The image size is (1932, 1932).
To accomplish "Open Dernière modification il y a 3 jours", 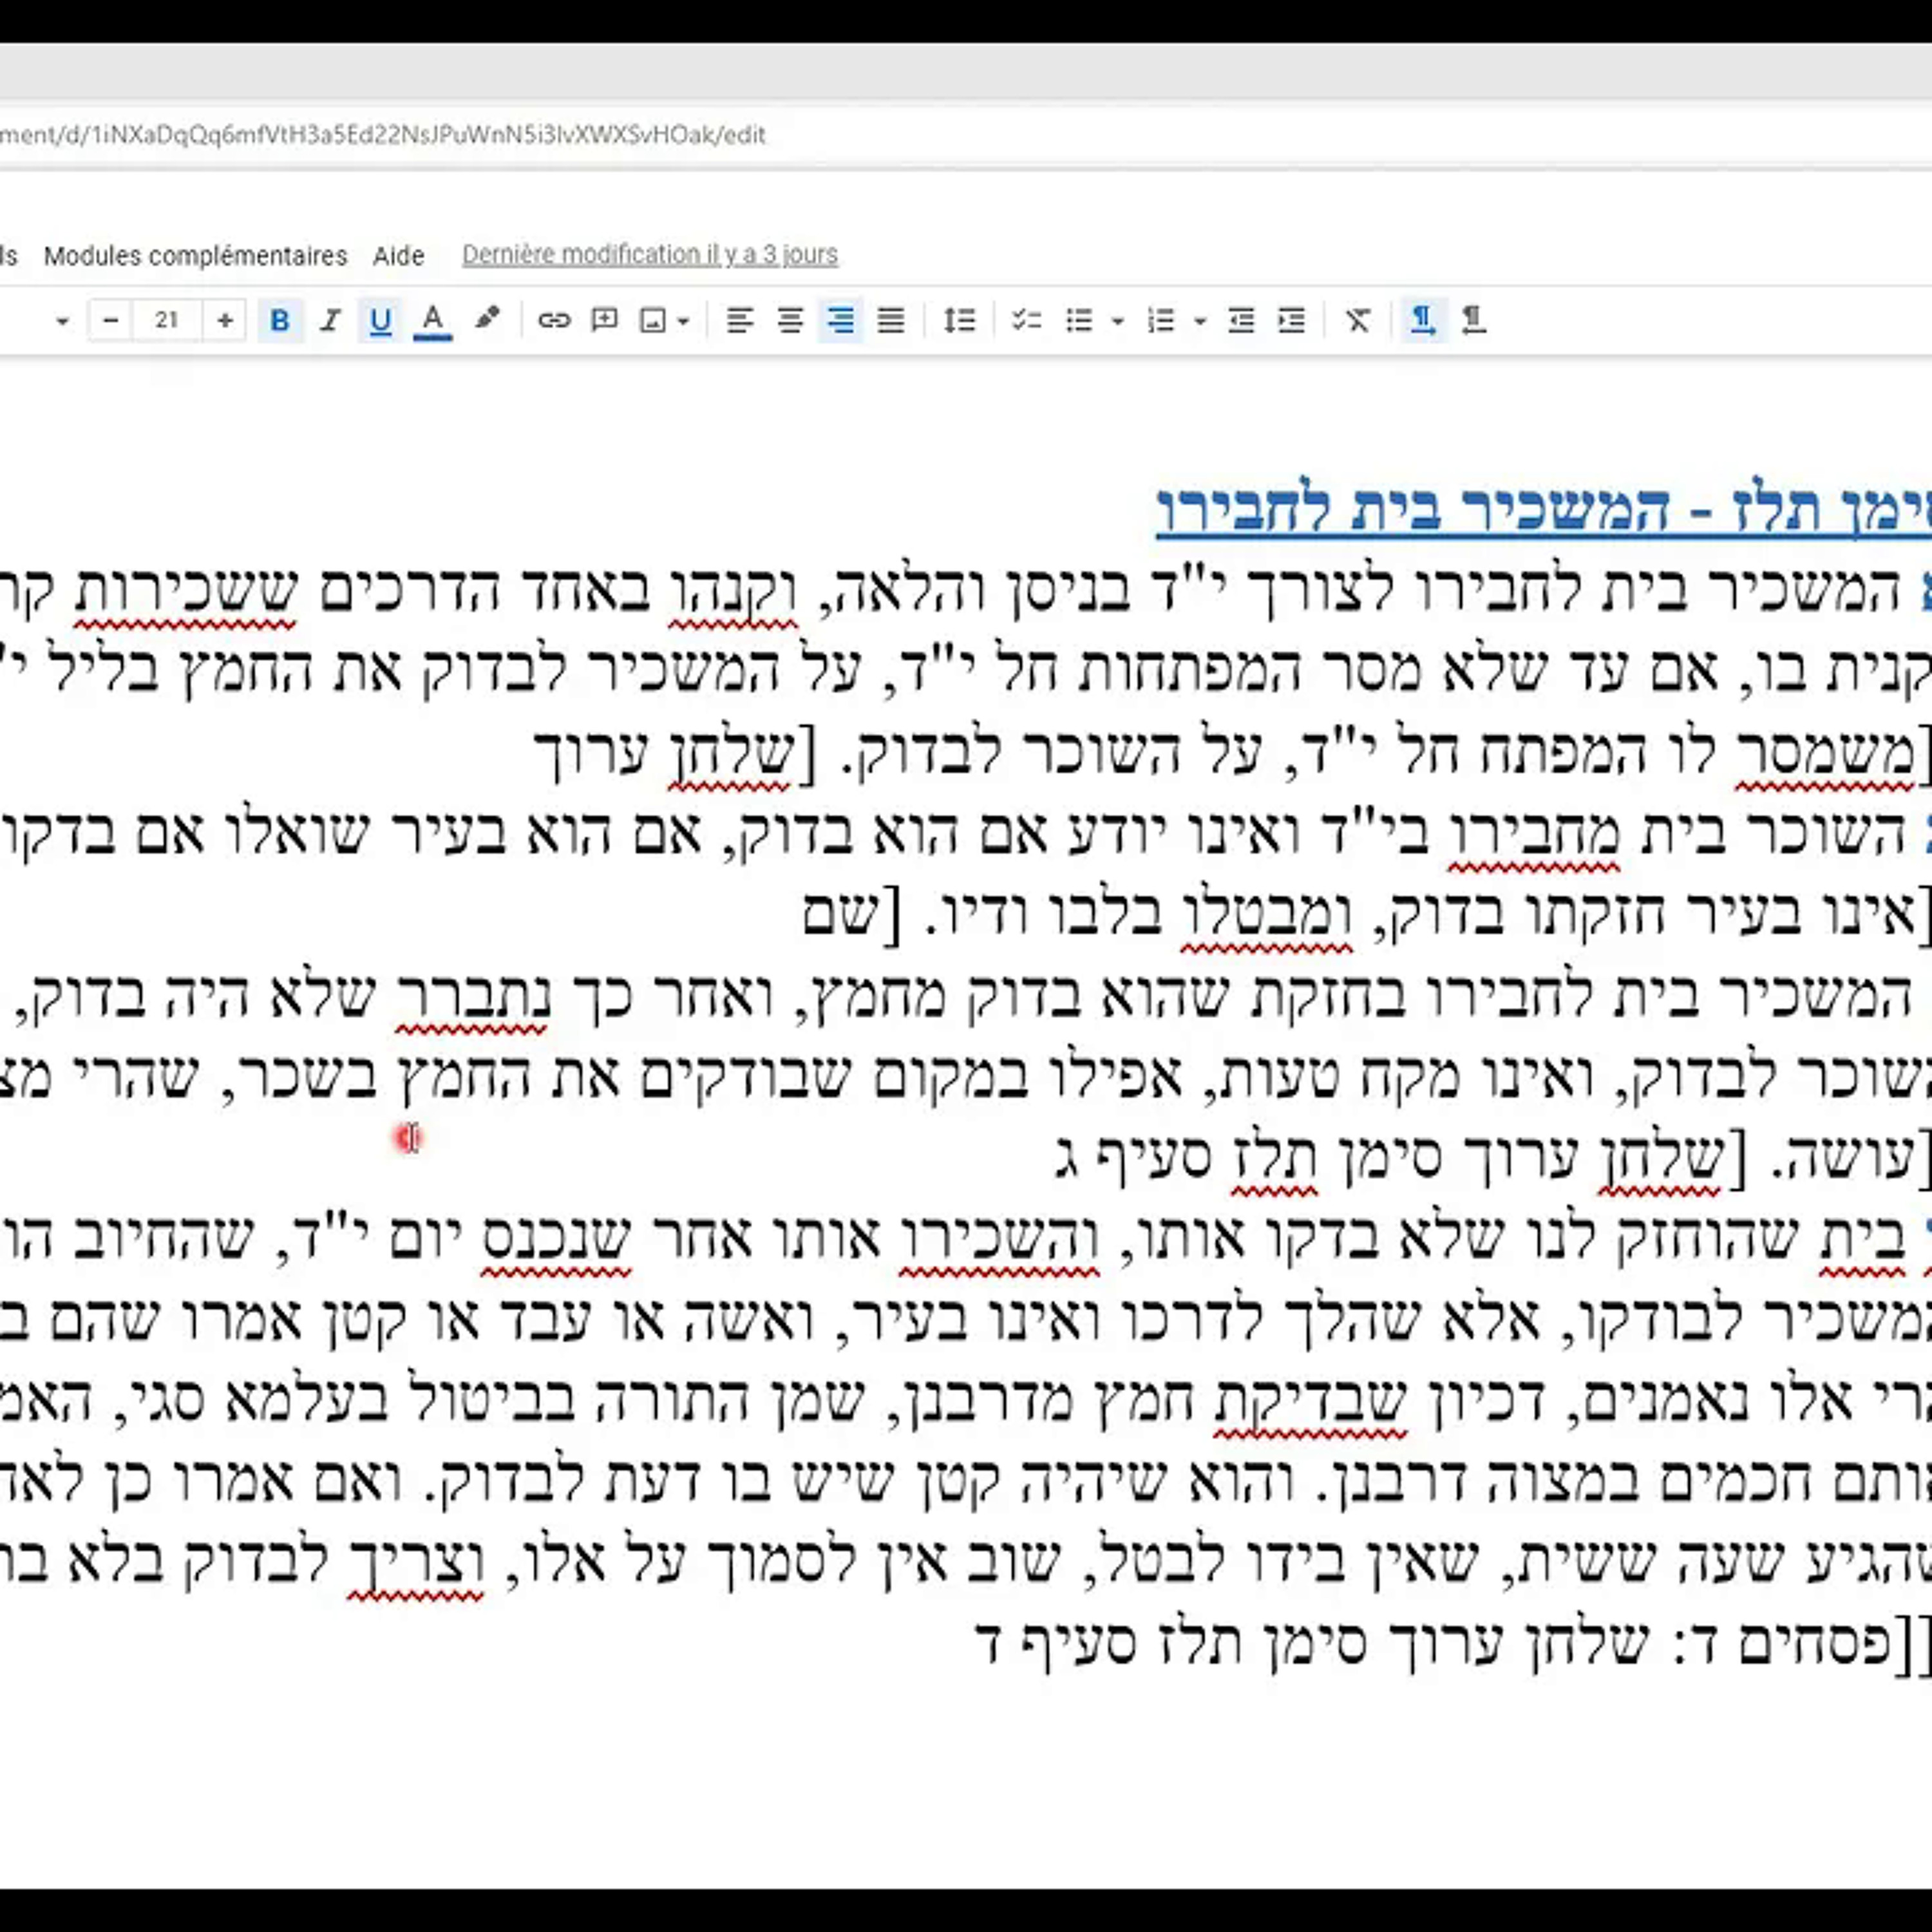I will pos(650,255).
